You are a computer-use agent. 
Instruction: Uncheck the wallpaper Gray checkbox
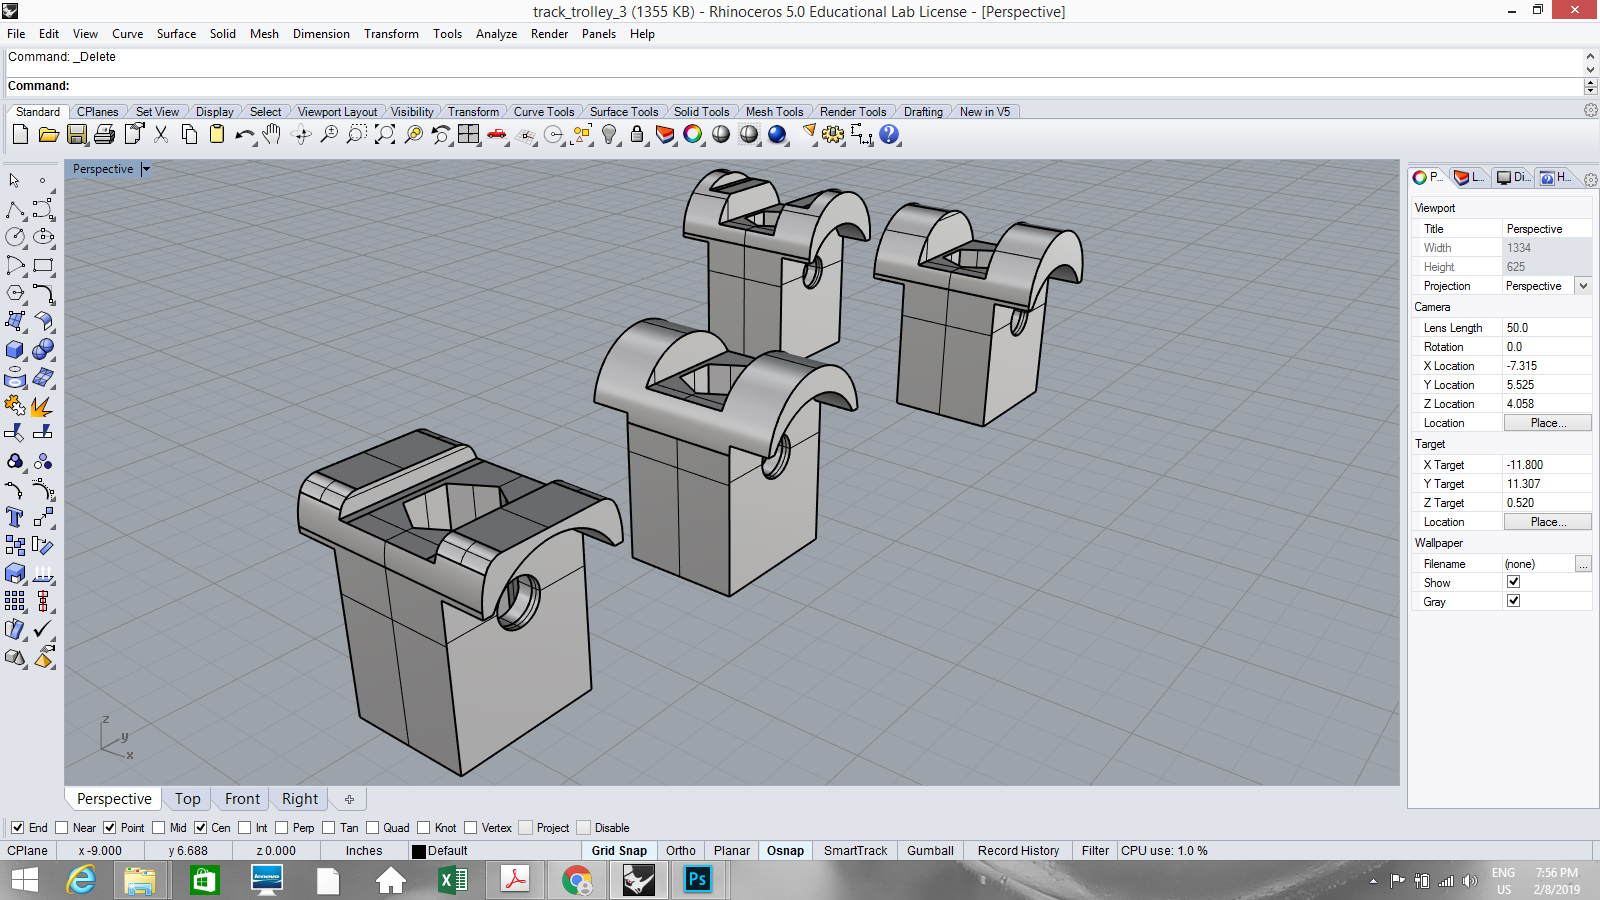1513,601
